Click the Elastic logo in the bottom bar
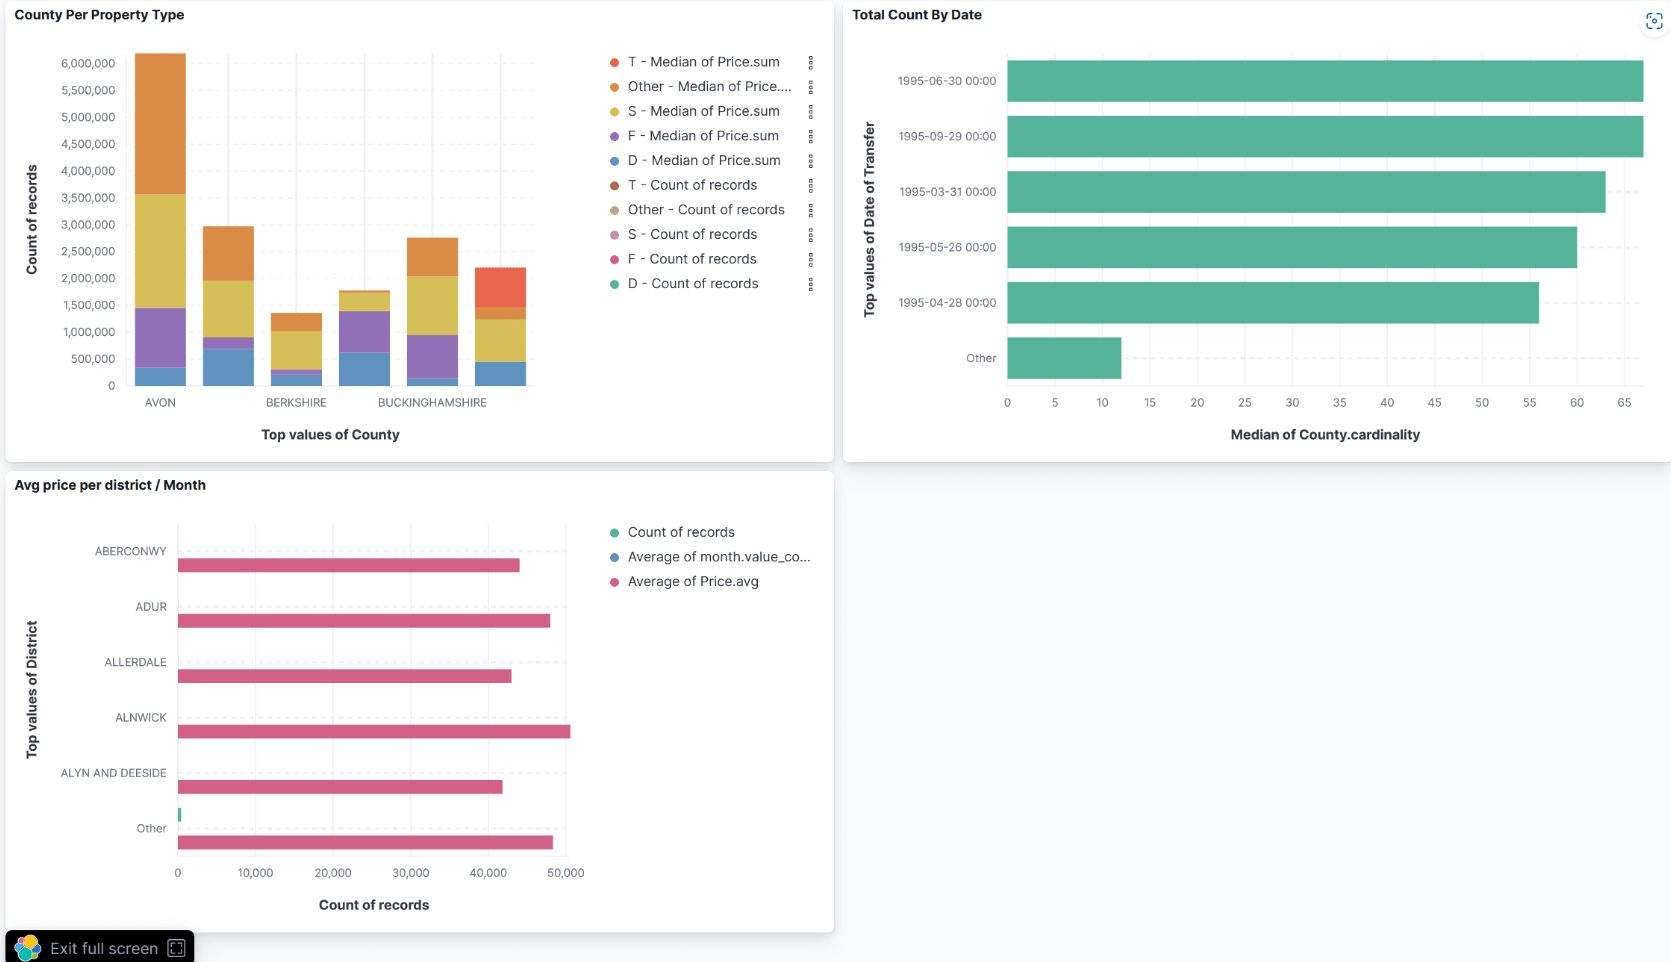 pos(28,947)
